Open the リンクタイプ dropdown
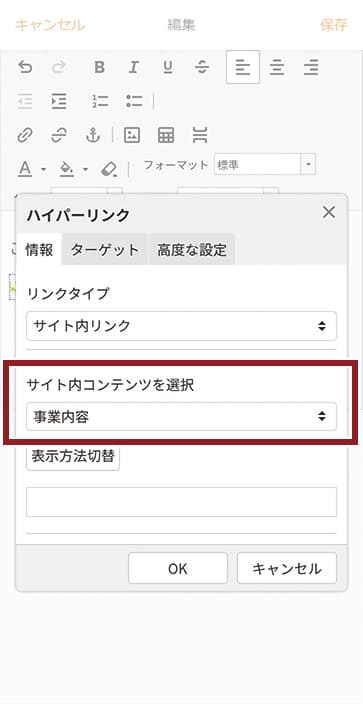 tap(182, 326)
